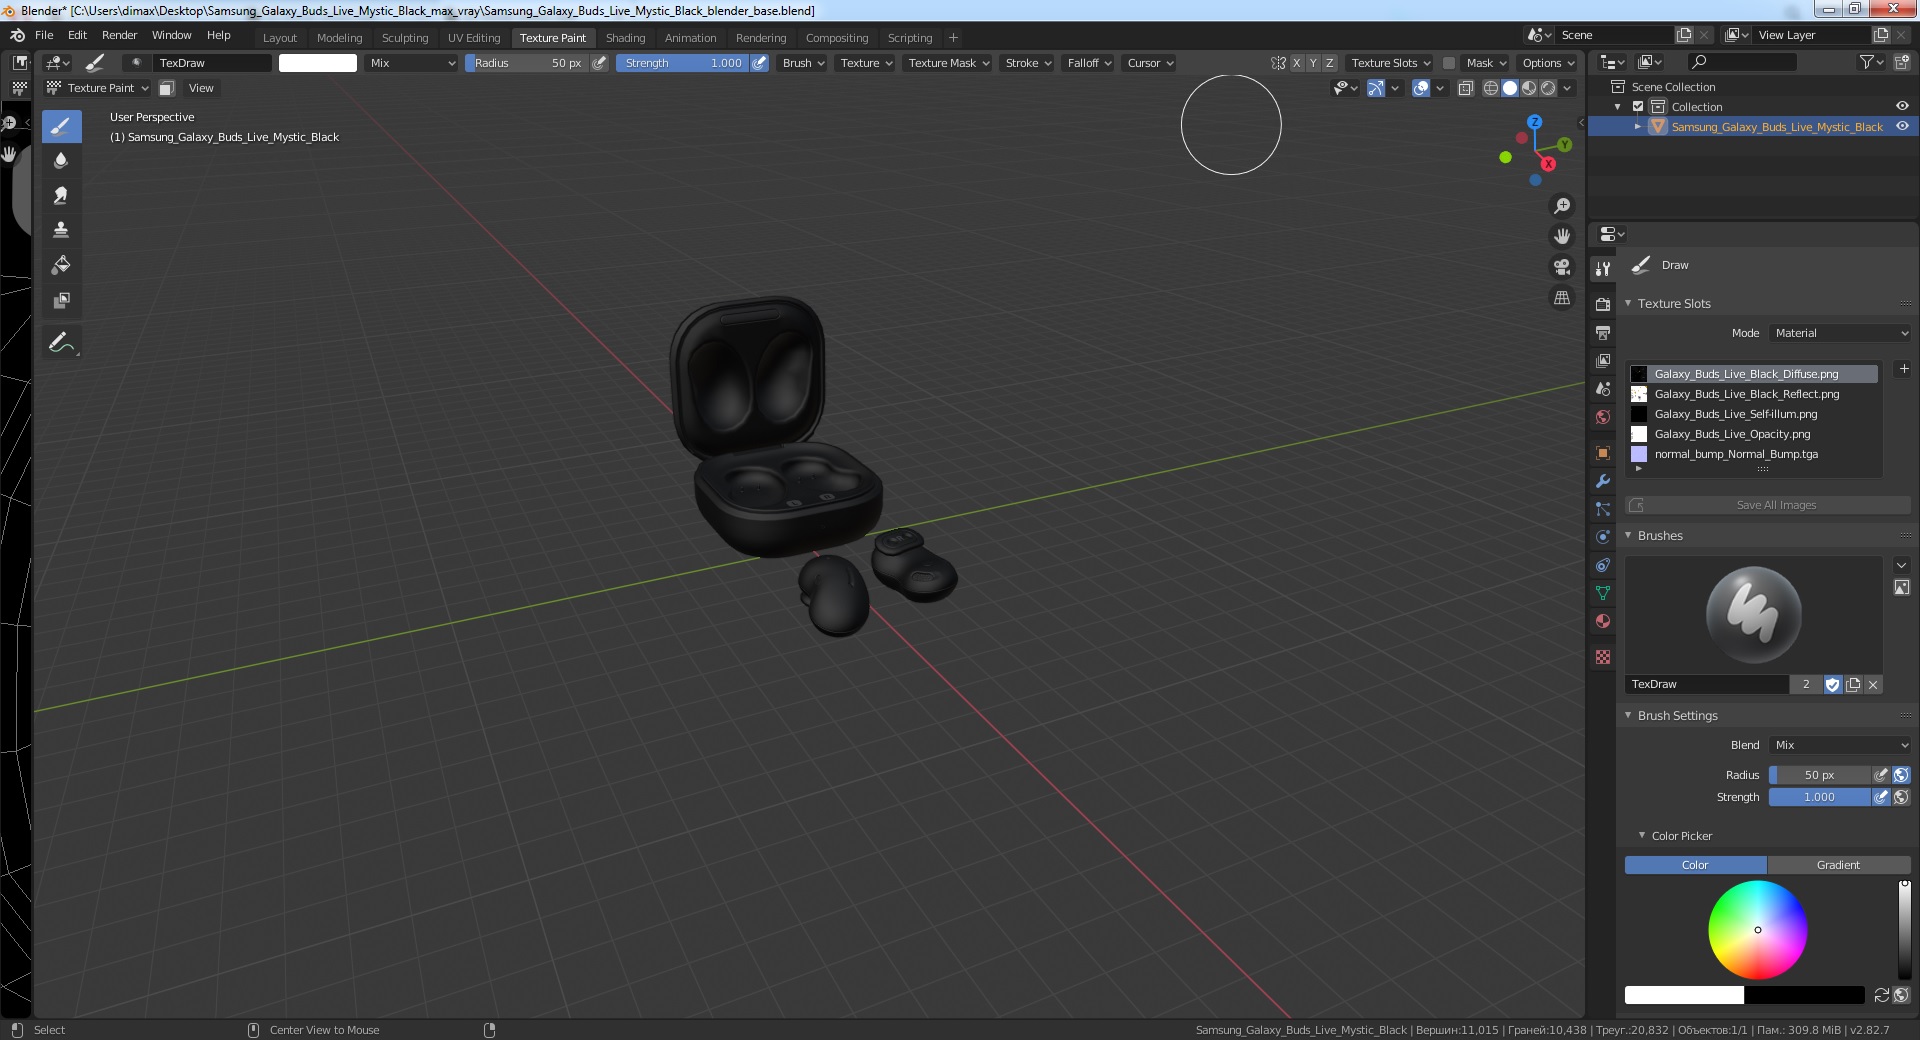Image resolution: width=1920 pixels, height=1040 pixels.
Task: Open the Output properties tab
Action: click(1603, 332)
